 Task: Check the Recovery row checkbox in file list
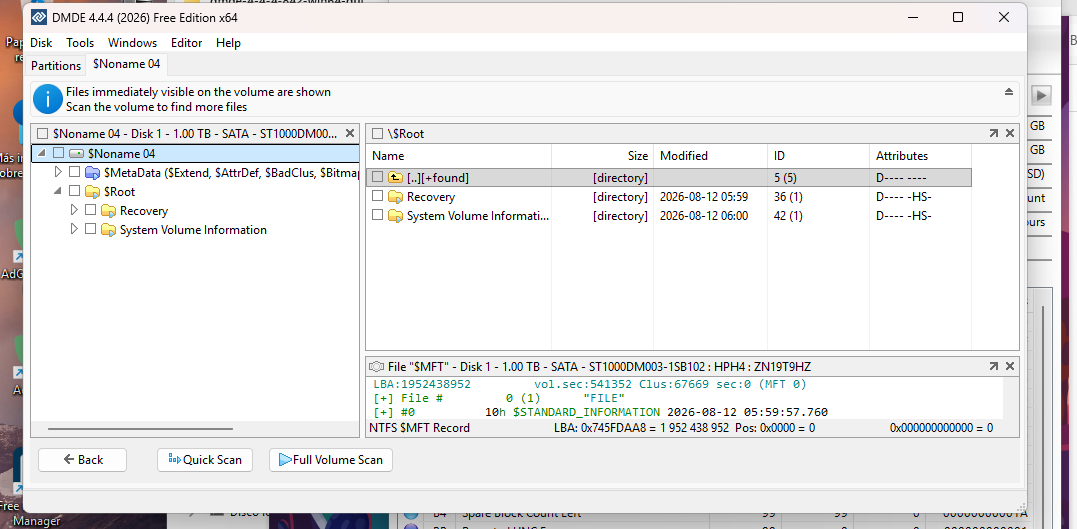tap(377, 197)
